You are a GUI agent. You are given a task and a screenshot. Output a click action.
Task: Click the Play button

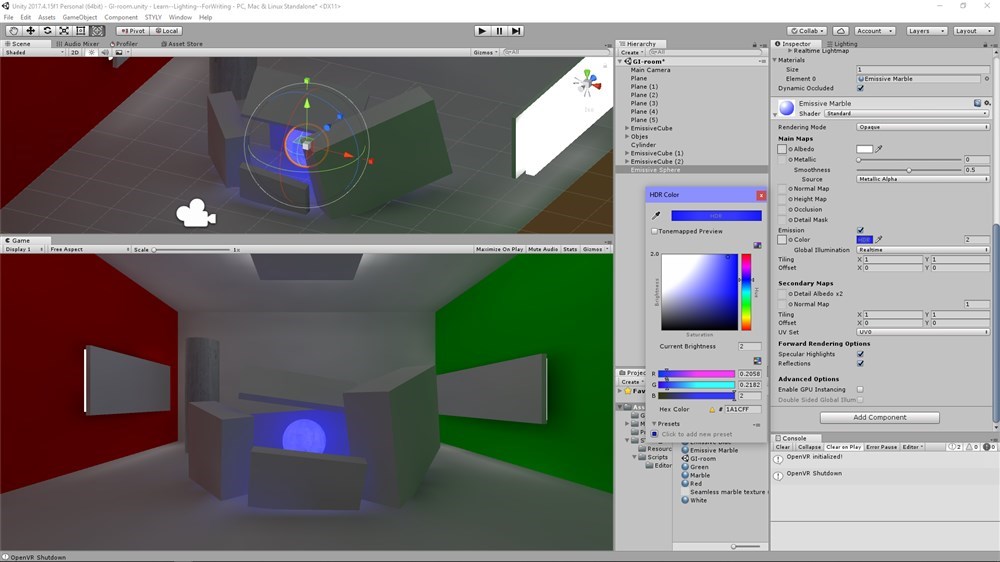tap(482, 31)
